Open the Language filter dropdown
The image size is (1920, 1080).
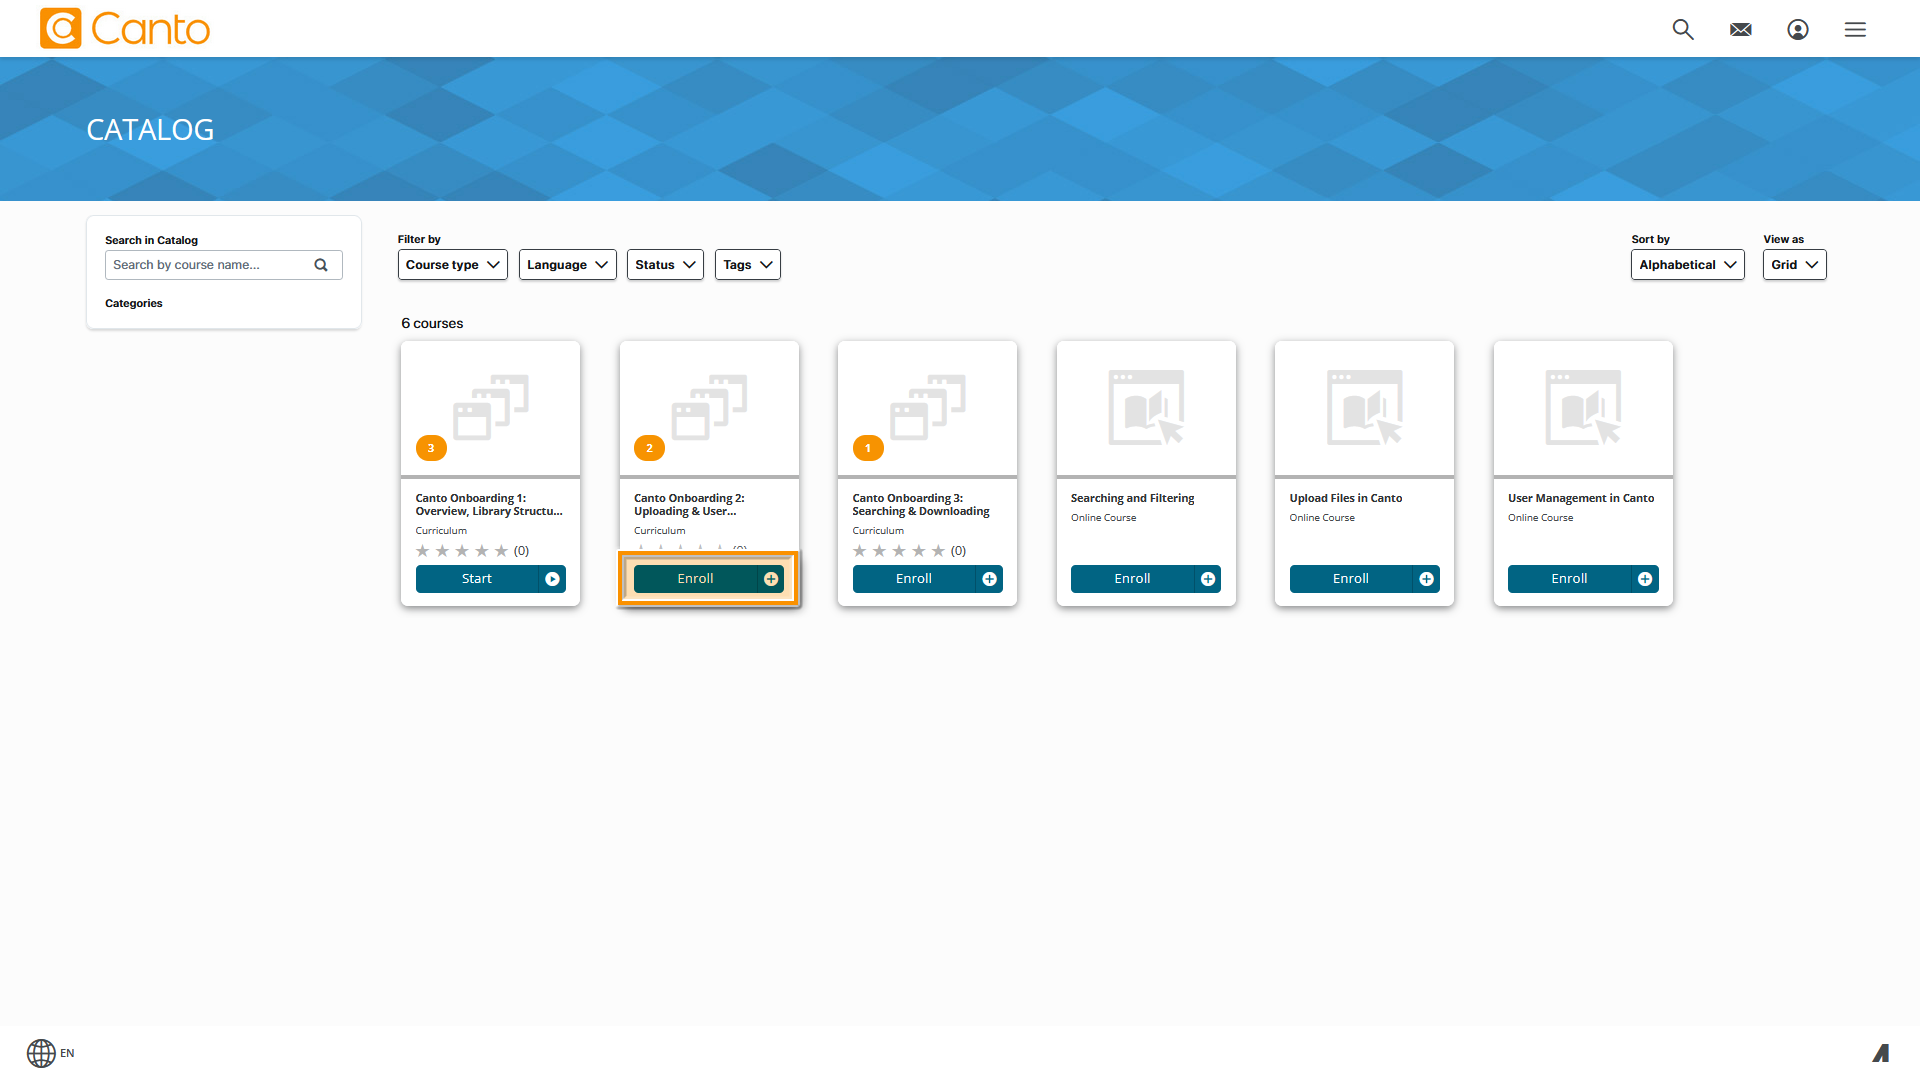pos(568,265)
